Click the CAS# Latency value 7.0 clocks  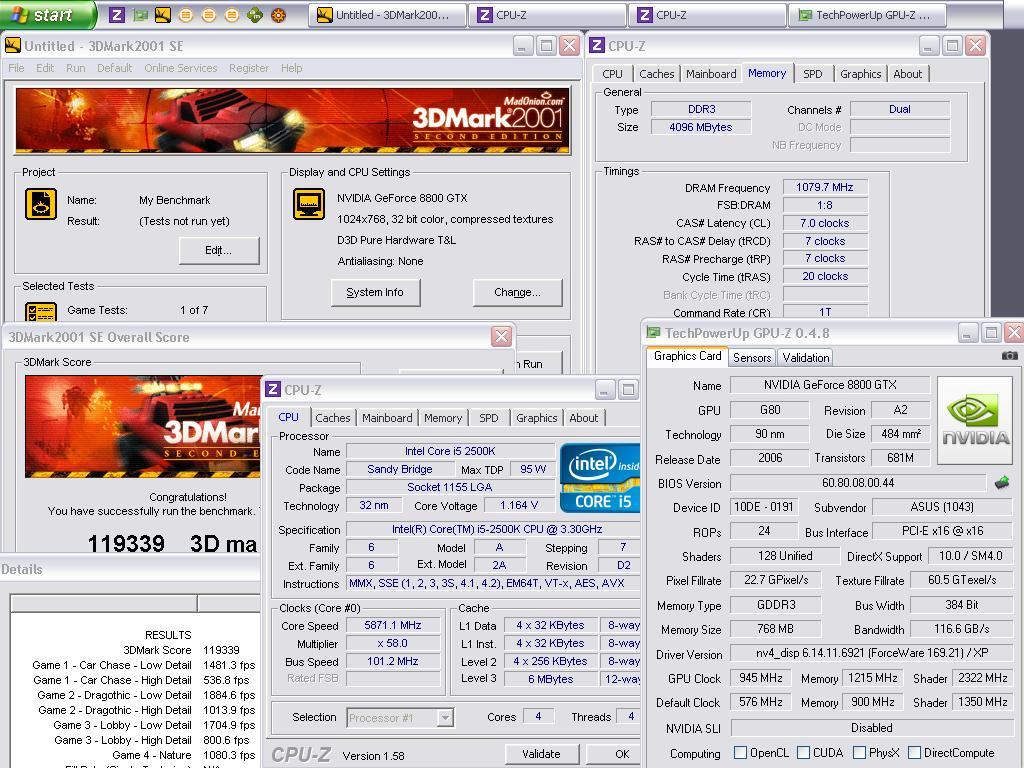click(x=825, y=223)
